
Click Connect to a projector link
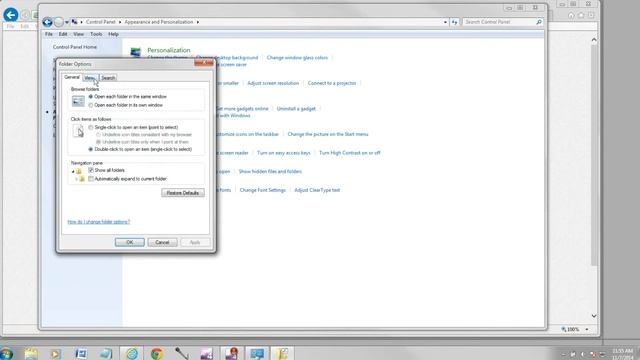(332, 83)
